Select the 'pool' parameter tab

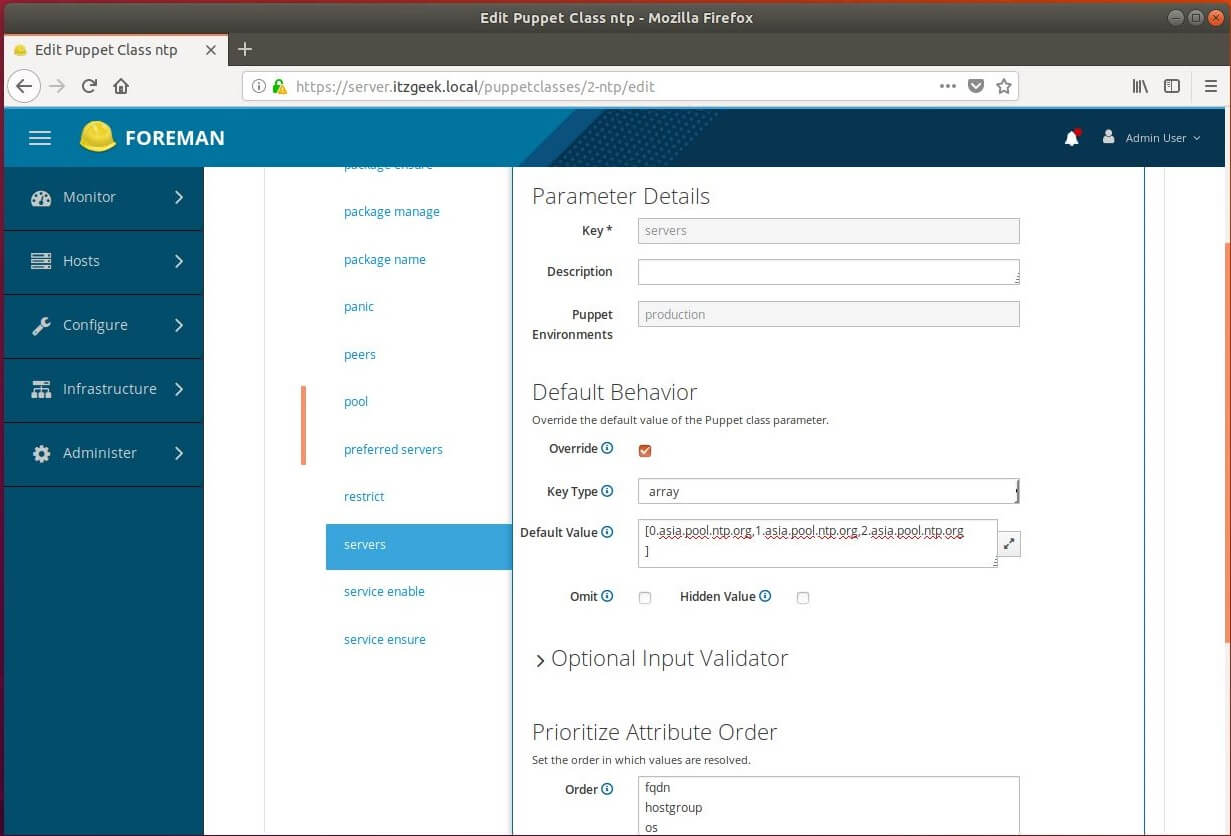point(356,402)
